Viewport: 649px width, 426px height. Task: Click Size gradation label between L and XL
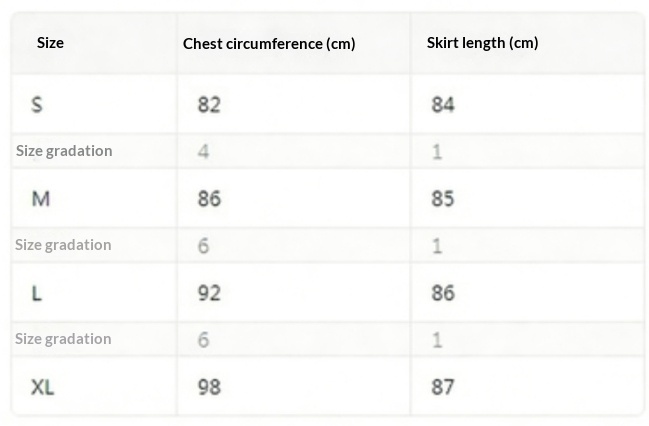pos(64,339)
